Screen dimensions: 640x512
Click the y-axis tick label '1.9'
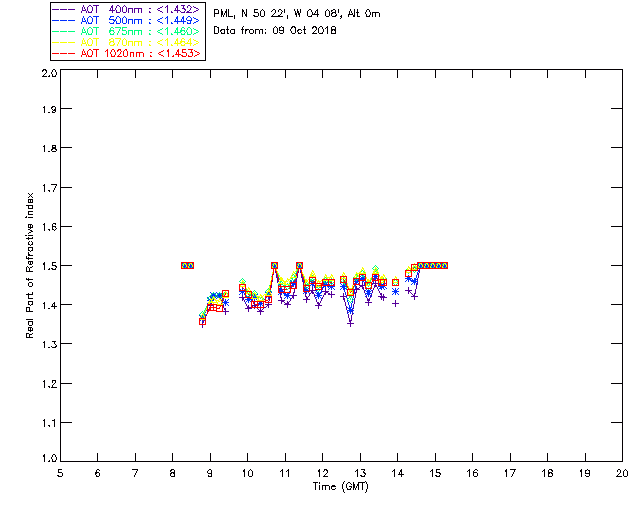[49, 109]
